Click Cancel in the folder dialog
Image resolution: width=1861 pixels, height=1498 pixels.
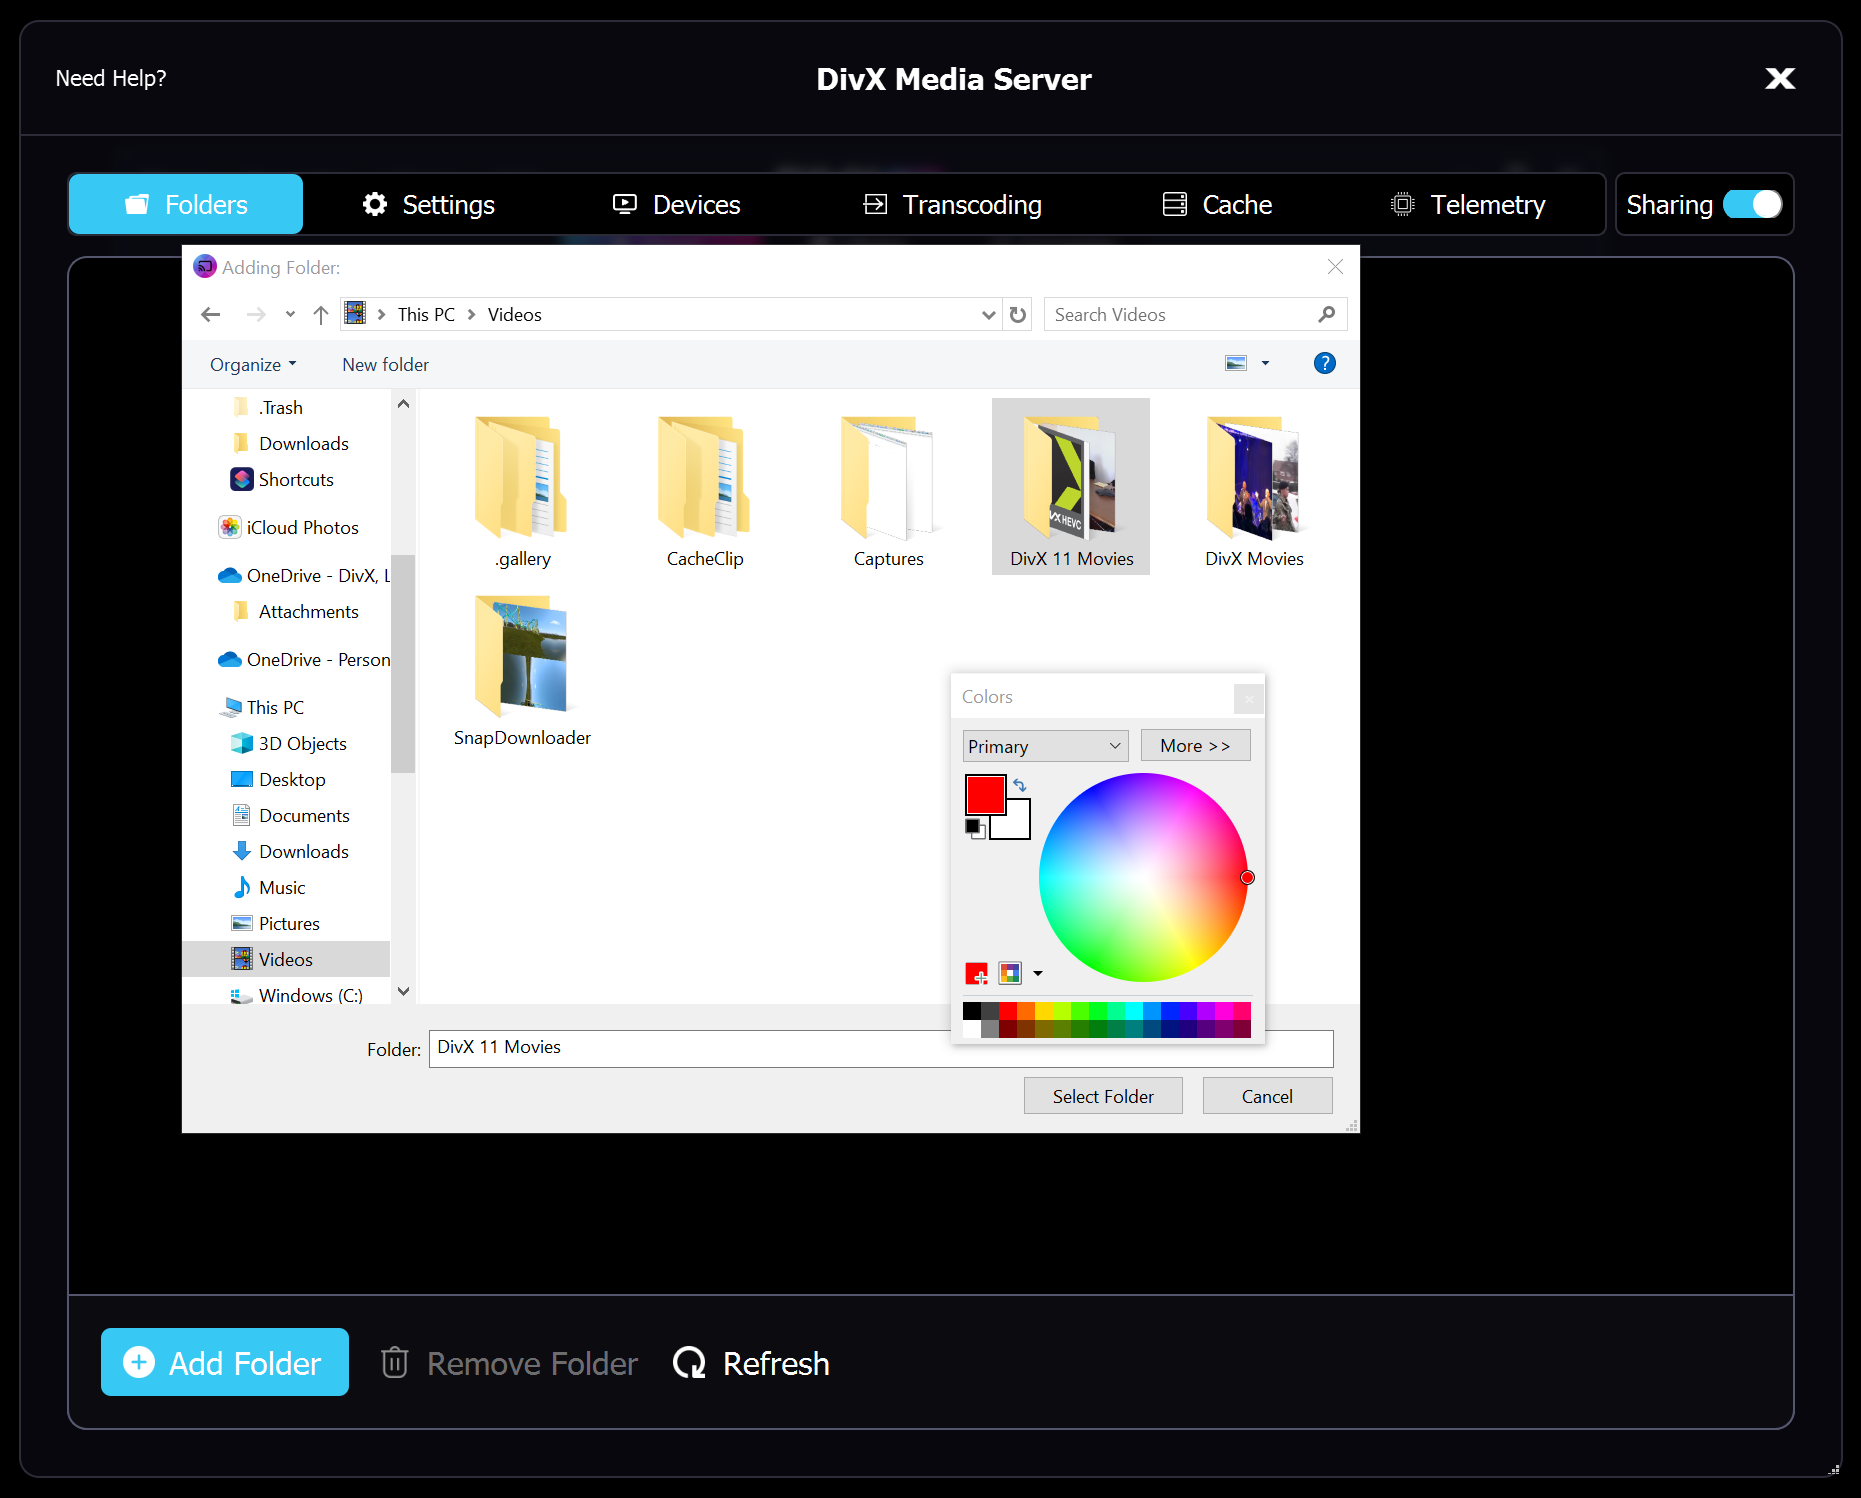1267,1096
